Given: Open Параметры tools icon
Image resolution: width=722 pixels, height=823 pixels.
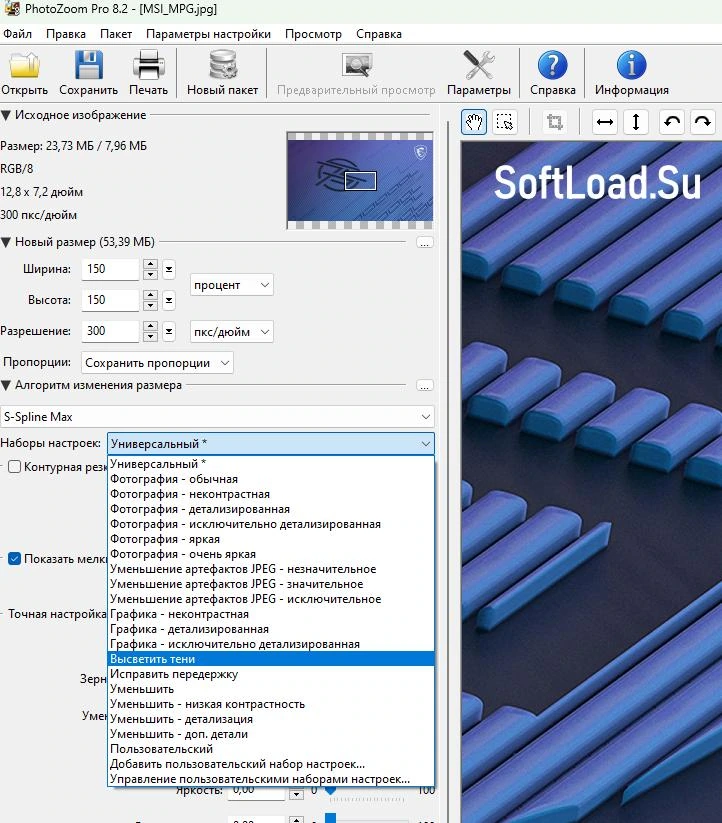Looking at the screenshot, I should [479, 65].
